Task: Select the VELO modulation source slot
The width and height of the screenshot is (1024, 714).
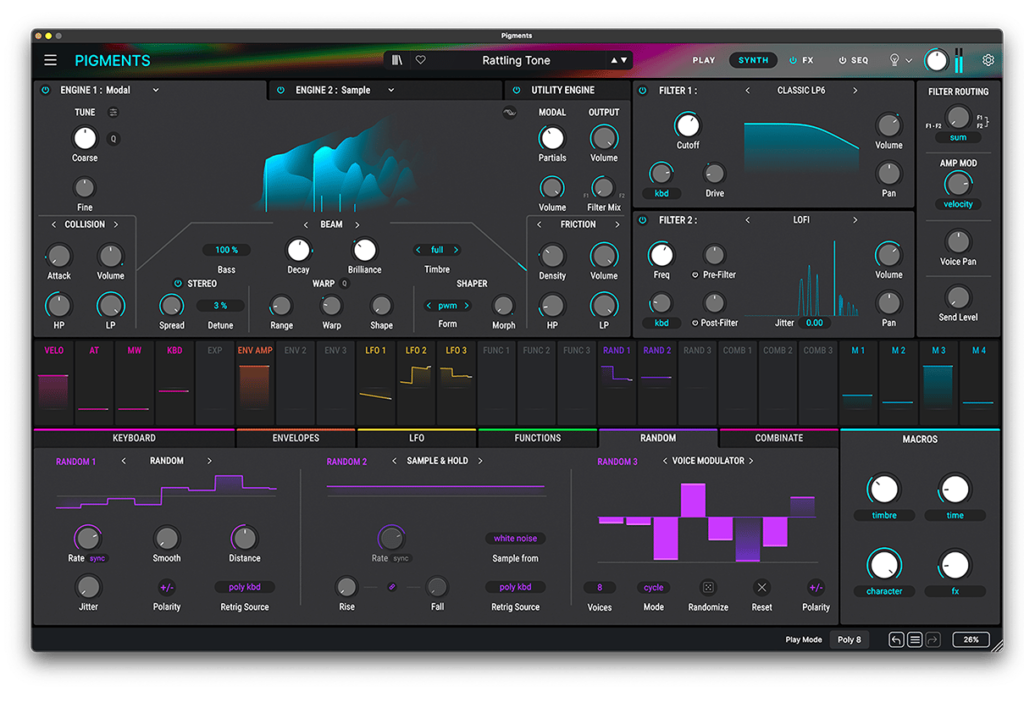Action: tap(54, 383)
